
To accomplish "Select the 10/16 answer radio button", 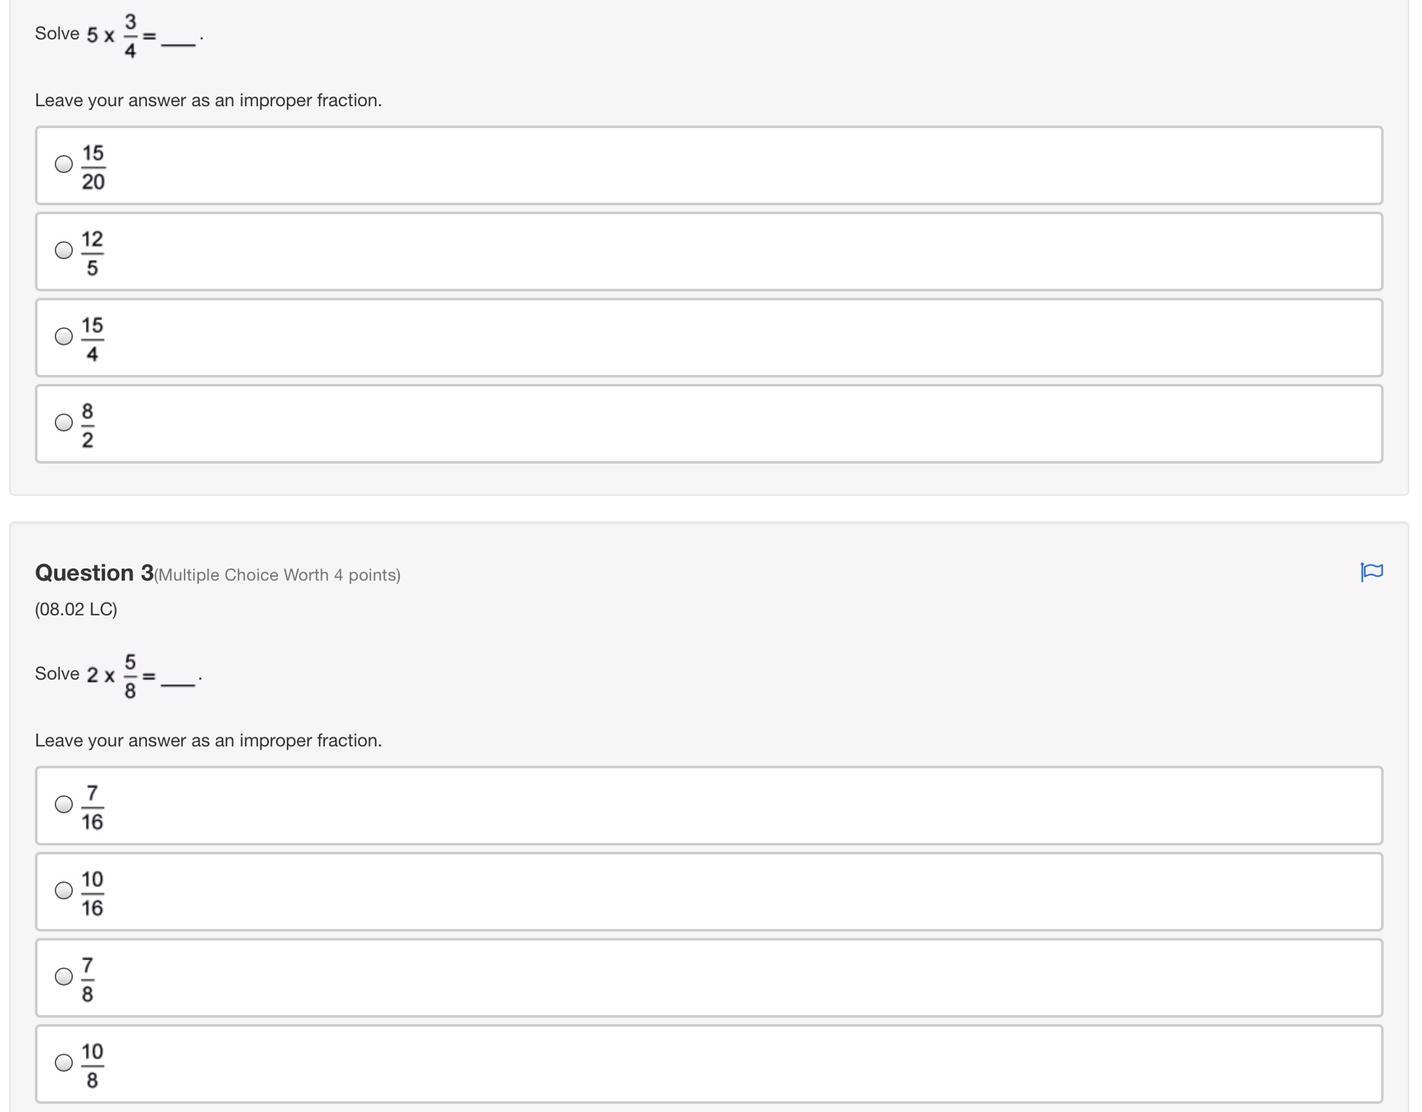I will click(64, 890).
